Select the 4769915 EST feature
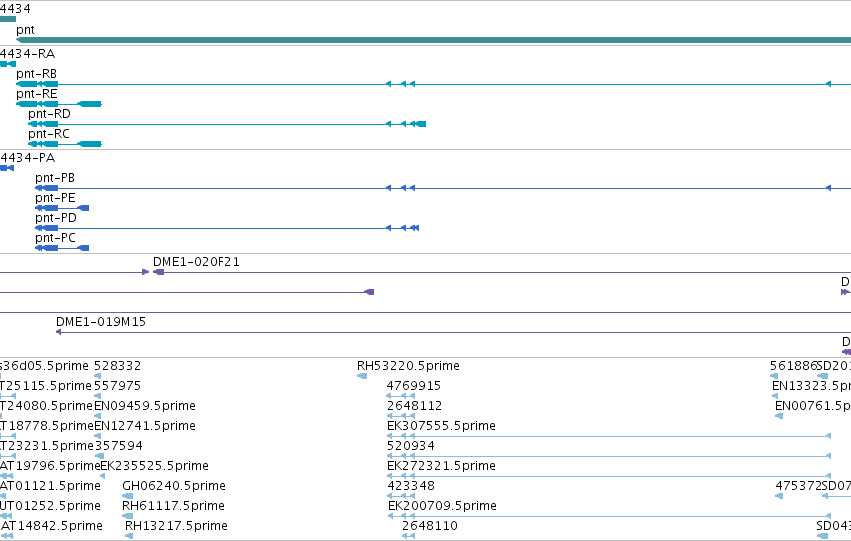The width and height of the screenshot is (851, 541). click(401, 396)
